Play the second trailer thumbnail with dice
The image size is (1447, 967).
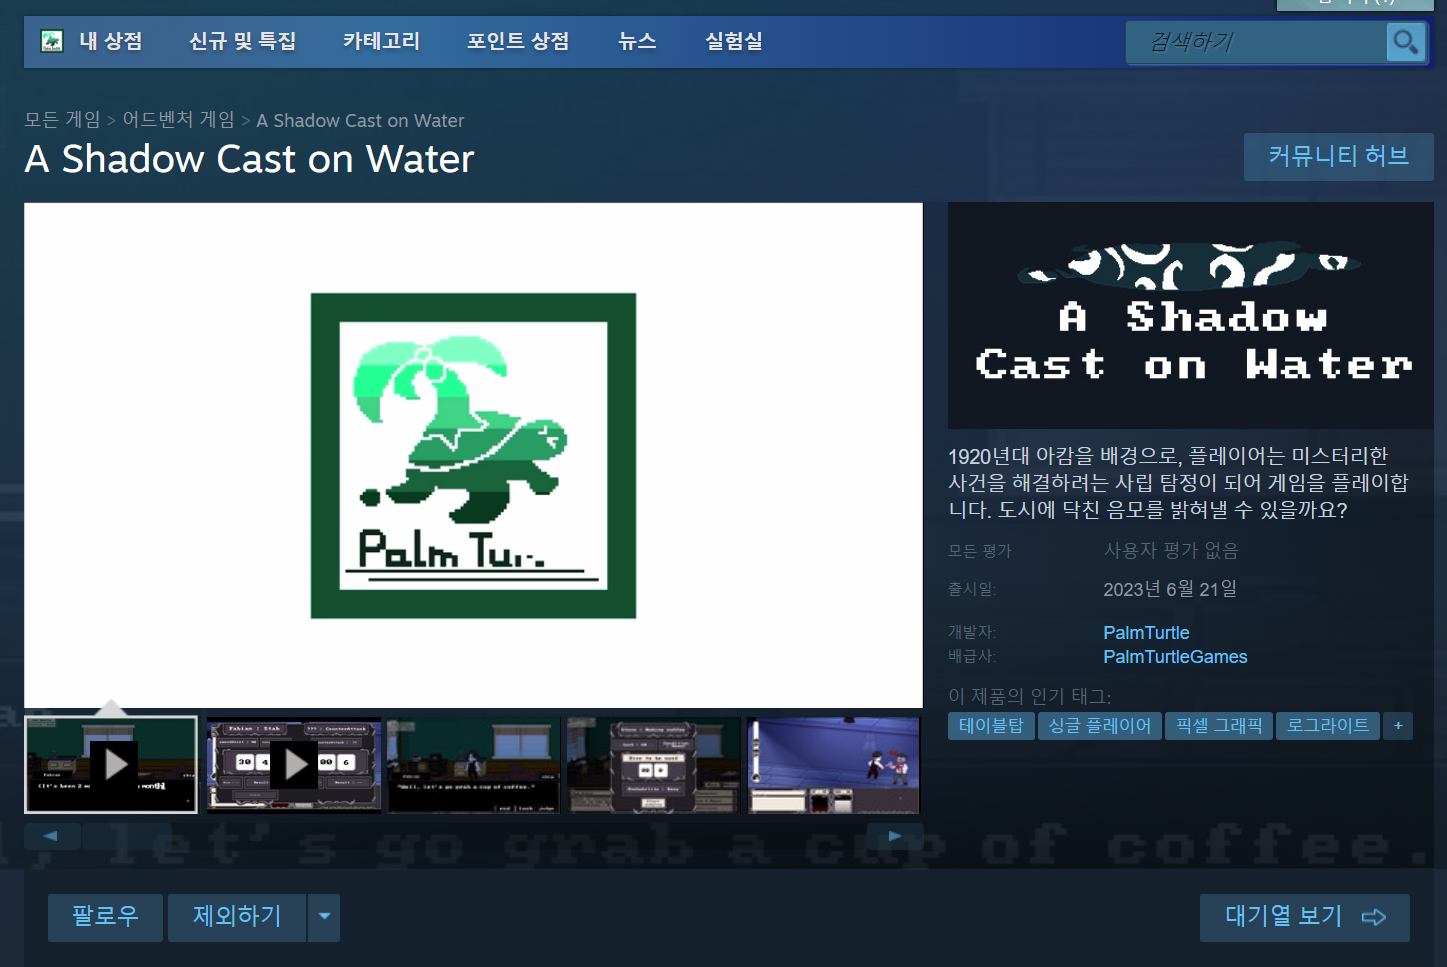[x=293, y=765]
